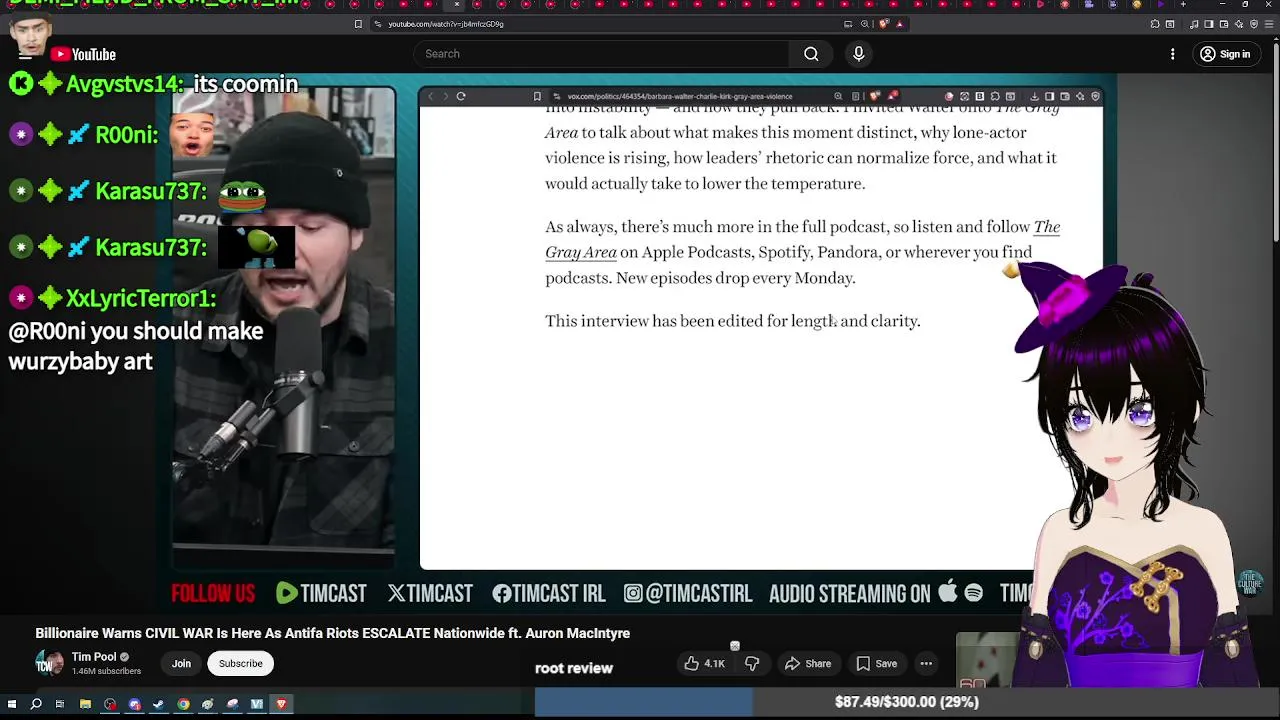Click the bookmark icon in vox browser
This screenshot has height=720, width=1280.
pos(537,97)
